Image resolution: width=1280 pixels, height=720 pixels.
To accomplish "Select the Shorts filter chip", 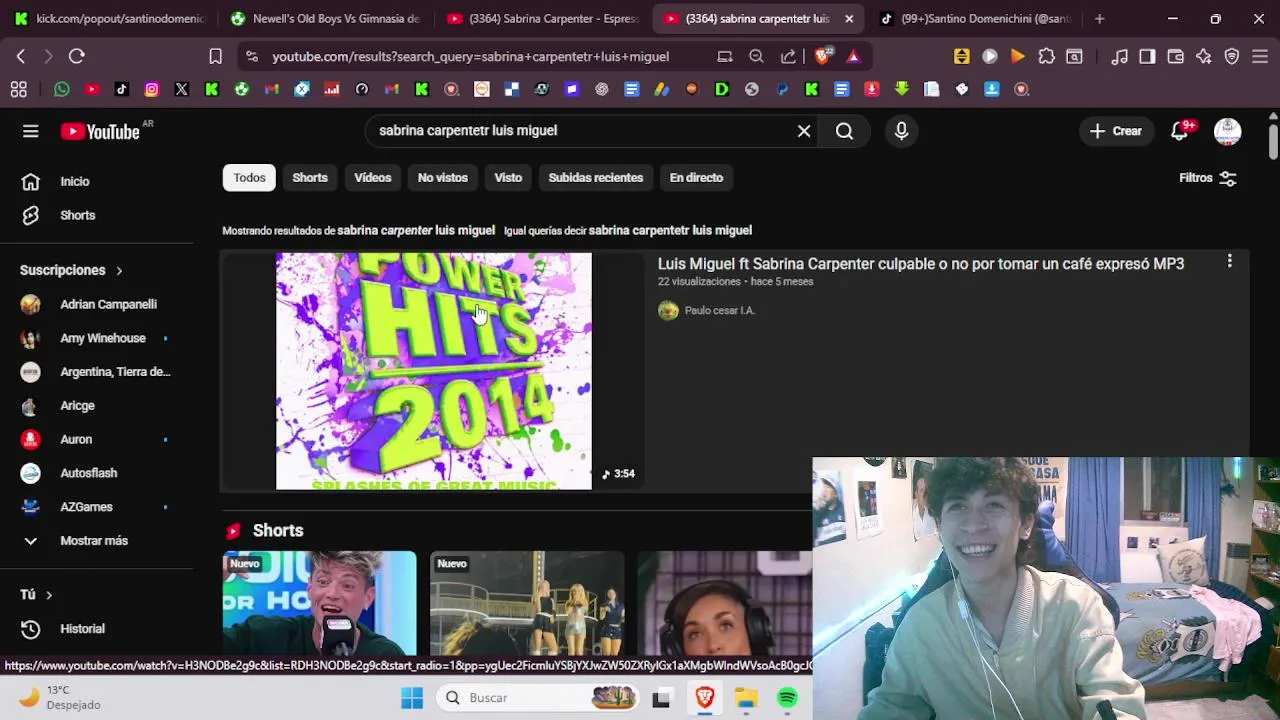I will pos(310,178).
